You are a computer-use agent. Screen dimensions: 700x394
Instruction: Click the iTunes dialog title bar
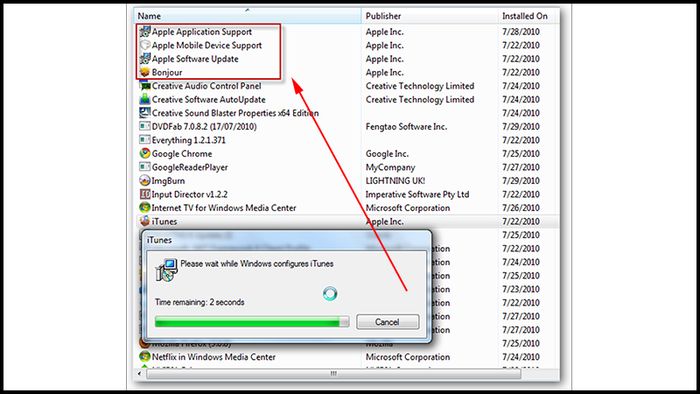tap(287, 240)
